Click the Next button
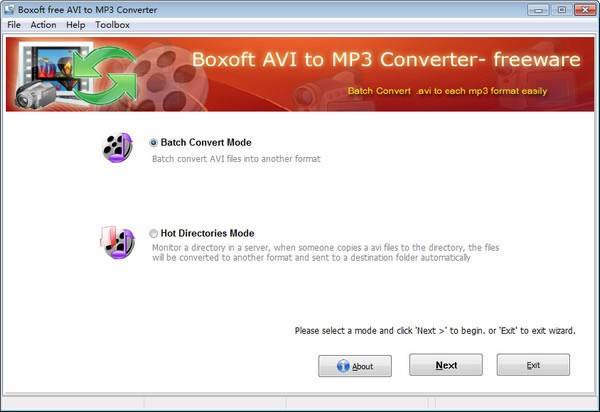The height and width of the screenshot is (412, 600). pos(446,365)
